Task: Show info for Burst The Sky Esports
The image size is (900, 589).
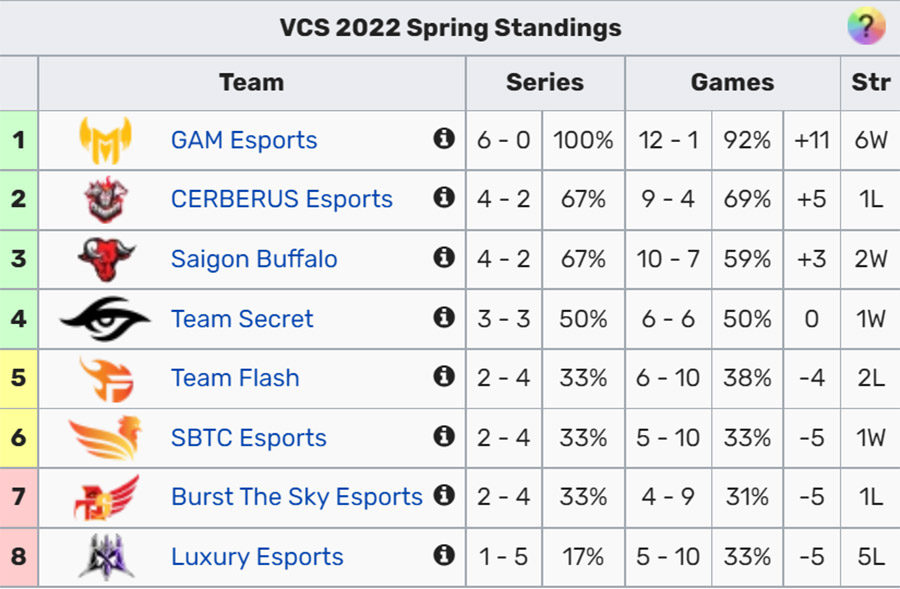Action: [444, 495]
